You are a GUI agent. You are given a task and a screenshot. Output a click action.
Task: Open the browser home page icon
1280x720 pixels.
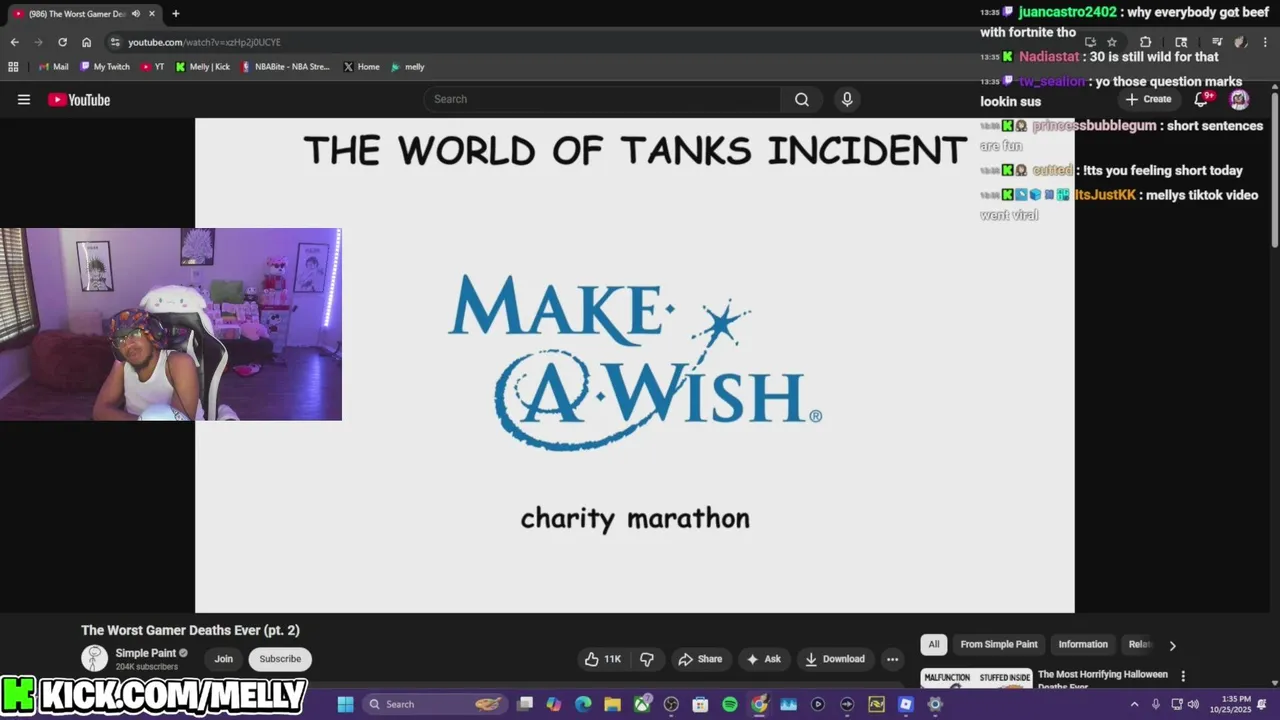pyautogui.click(x=87, y=42)
